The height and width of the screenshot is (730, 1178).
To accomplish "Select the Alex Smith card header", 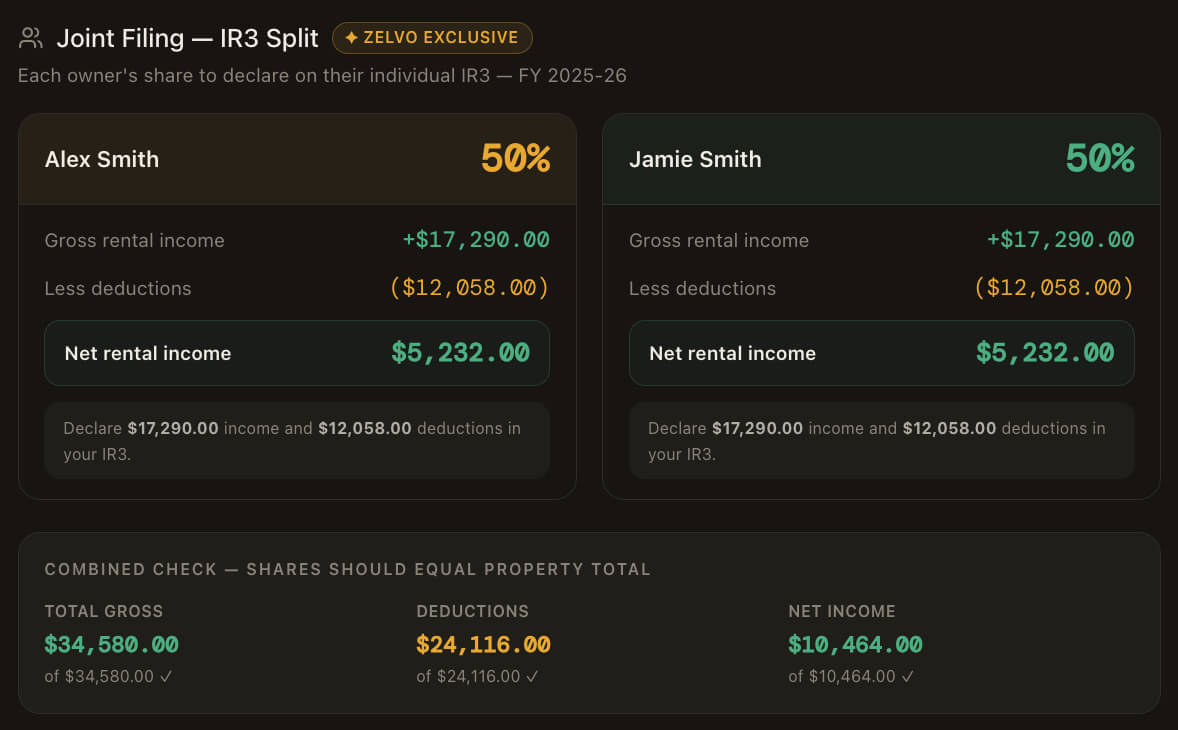I will 297,158.
